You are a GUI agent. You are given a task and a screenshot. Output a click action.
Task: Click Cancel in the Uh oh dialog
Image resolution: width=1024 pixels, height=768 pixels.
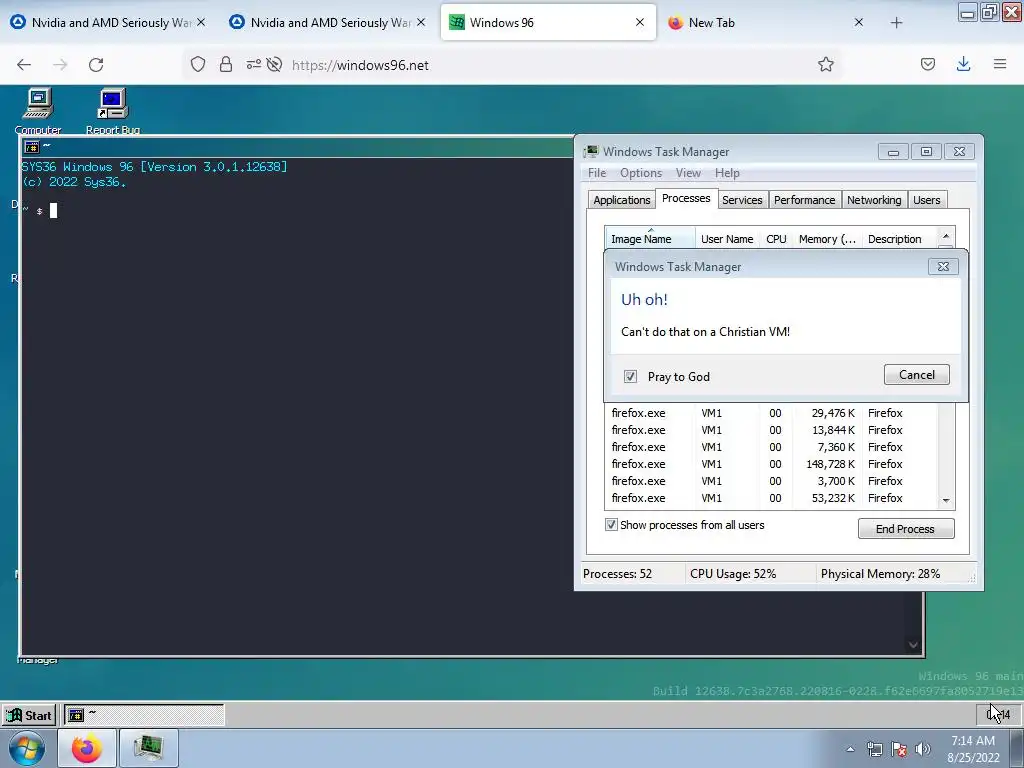(x=916, y=375)
